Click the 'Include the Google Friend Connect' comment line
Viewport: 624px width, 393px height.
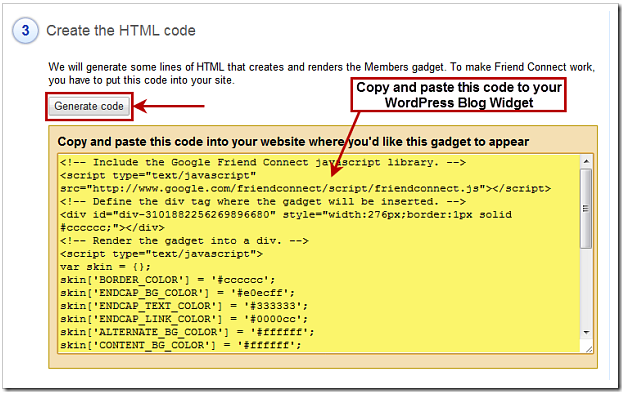click(263, 162)
